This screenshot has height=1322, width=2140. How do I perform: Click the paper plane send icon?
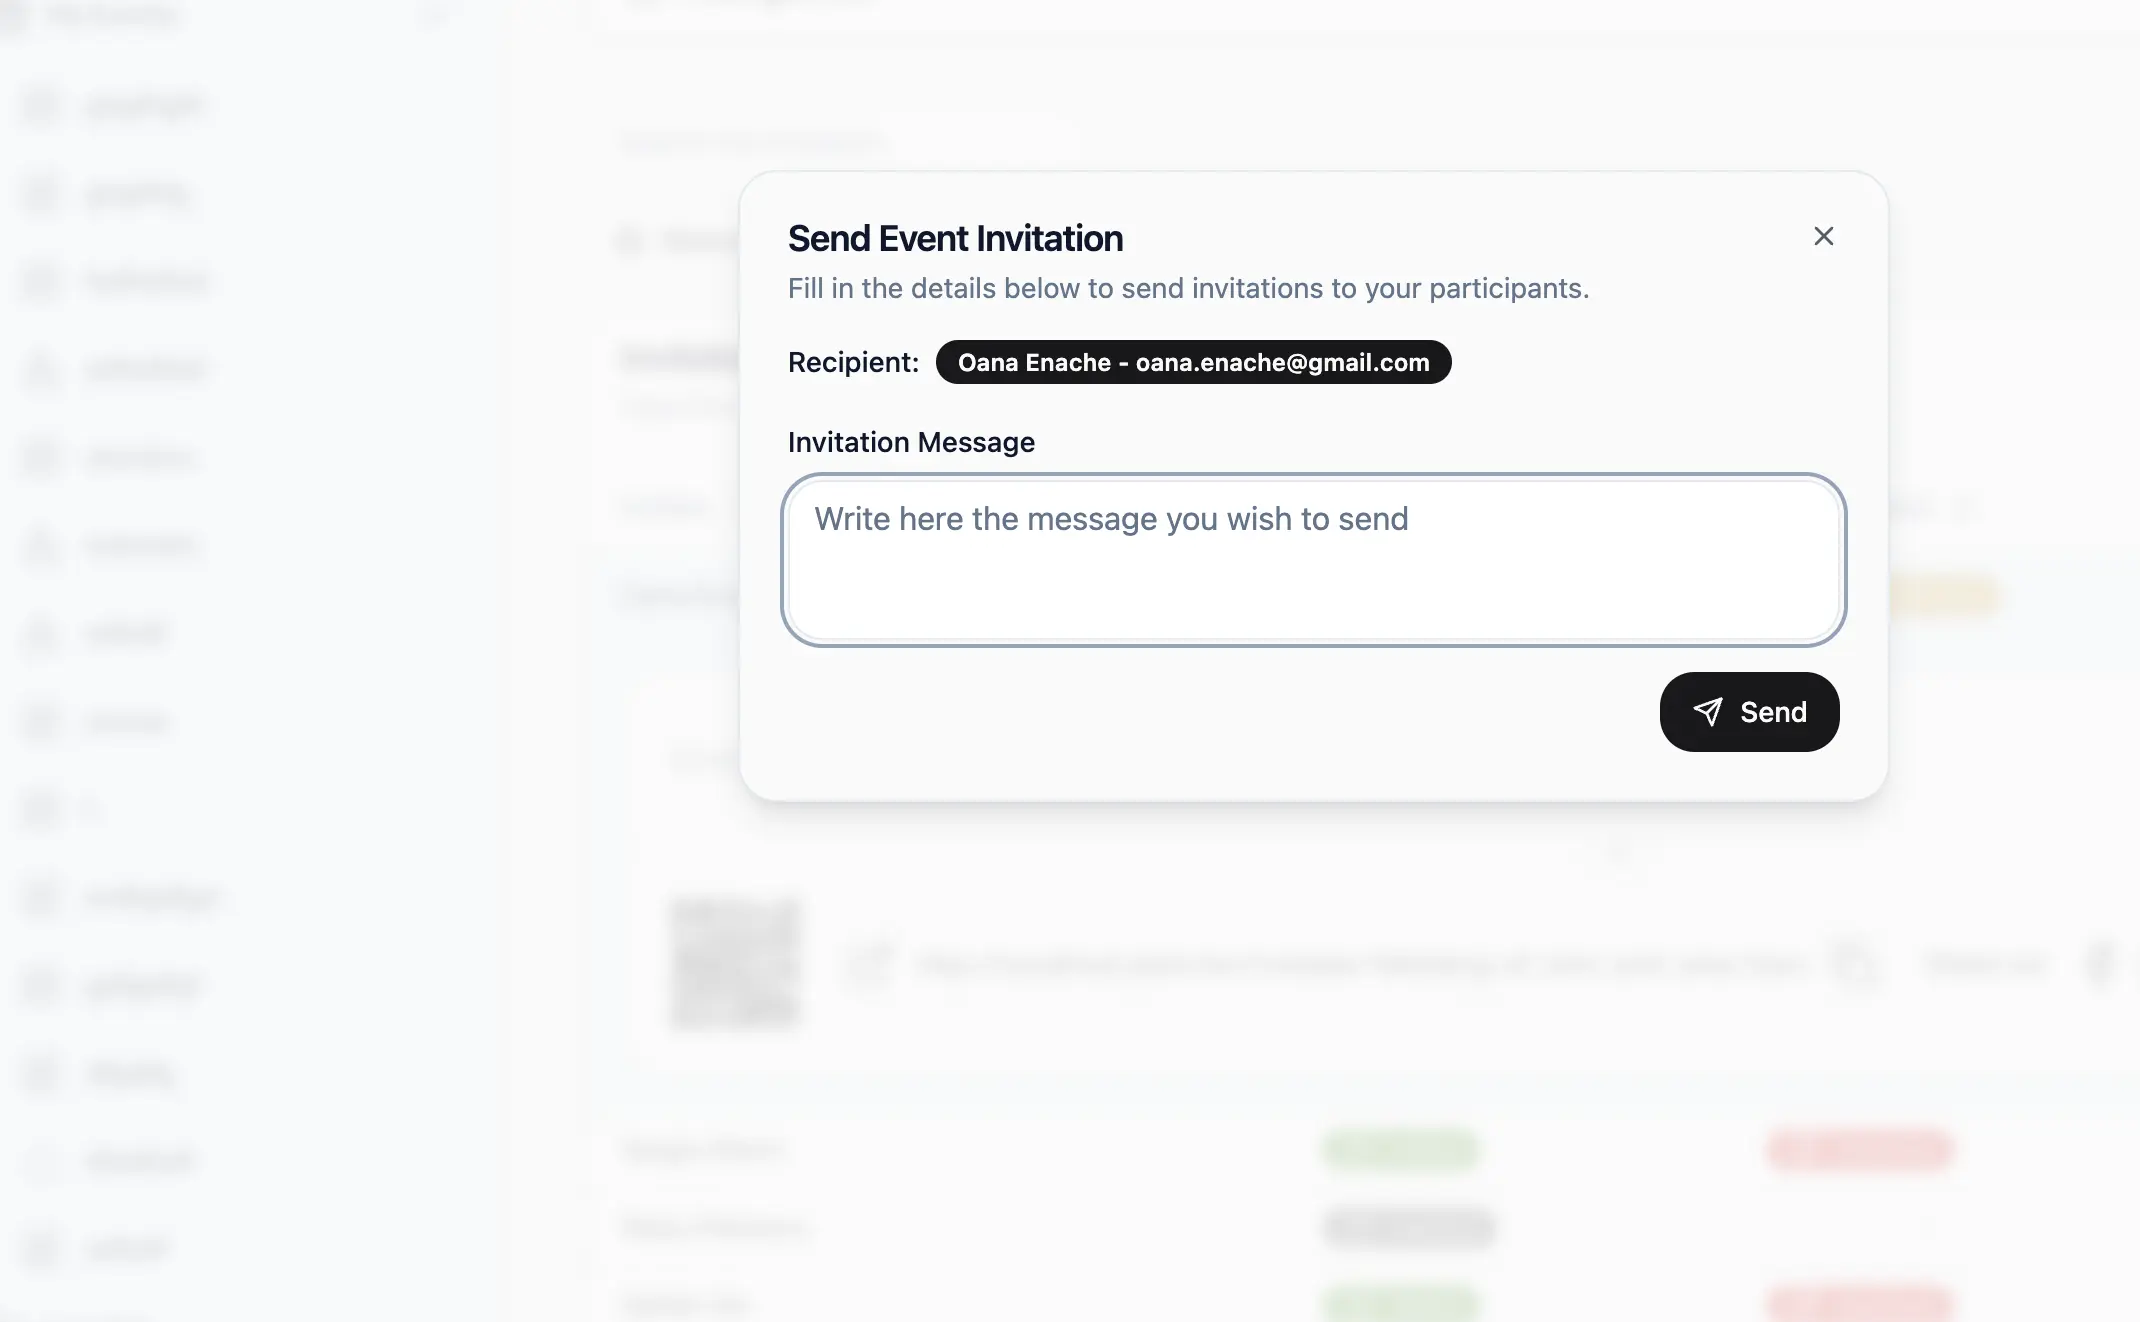[1708, 712]
